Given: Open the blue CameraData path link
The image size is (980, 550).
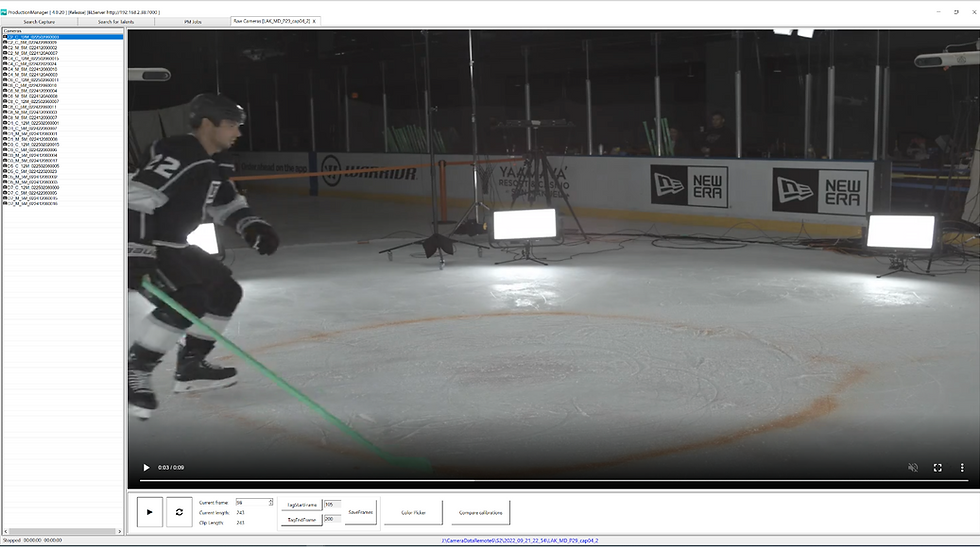Looking at the screenshot, I should click(x=520, y=541).
